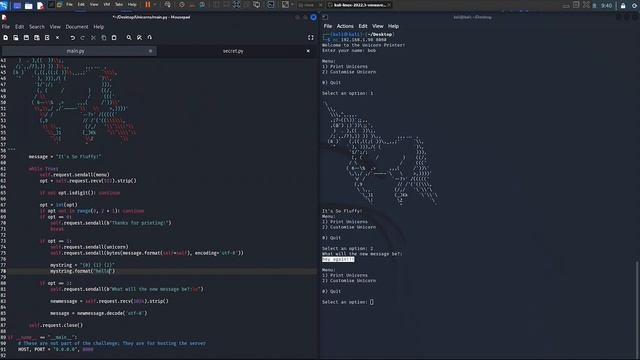Open the VMware Tabs menu
The image size is (640, 360).
pos(119,4)
